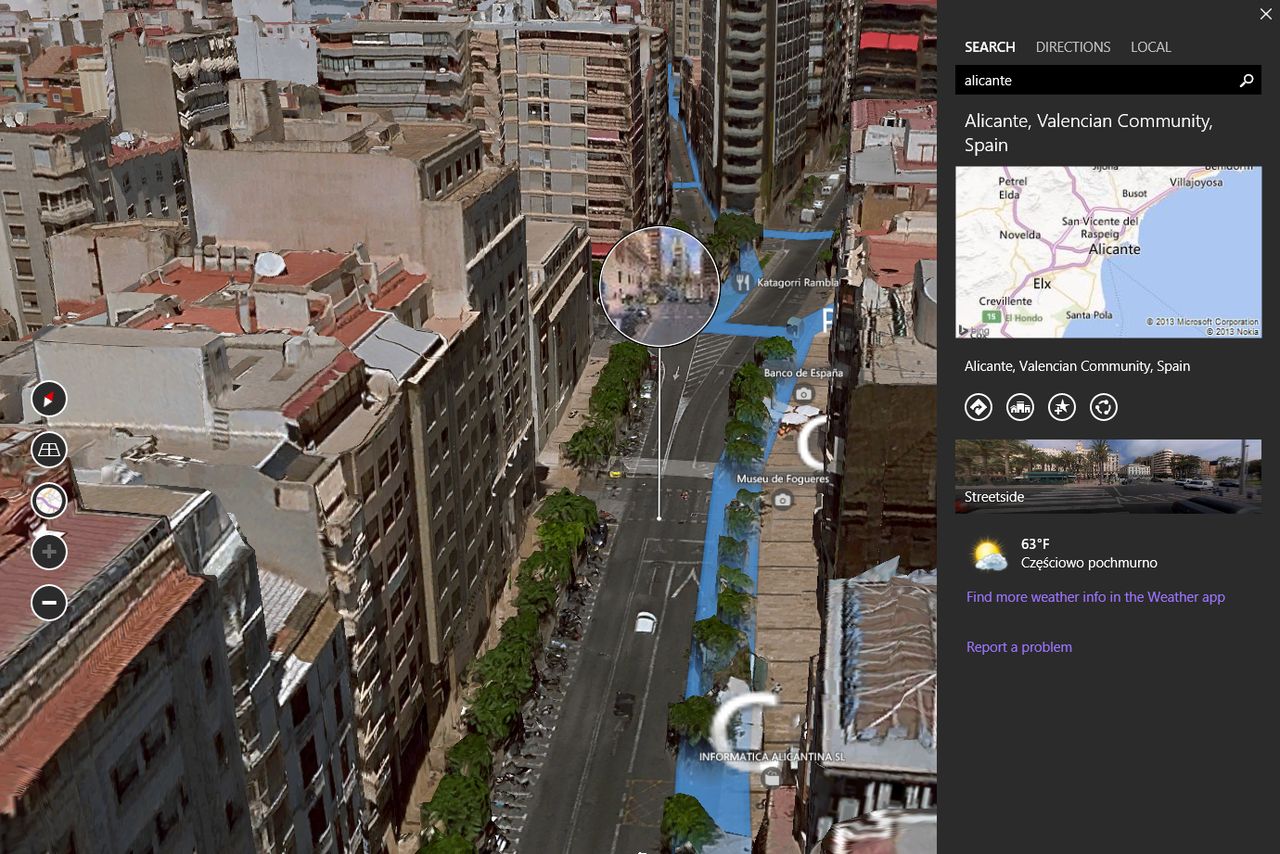Click the Museu de Fogueres label

tap(783, 479)
